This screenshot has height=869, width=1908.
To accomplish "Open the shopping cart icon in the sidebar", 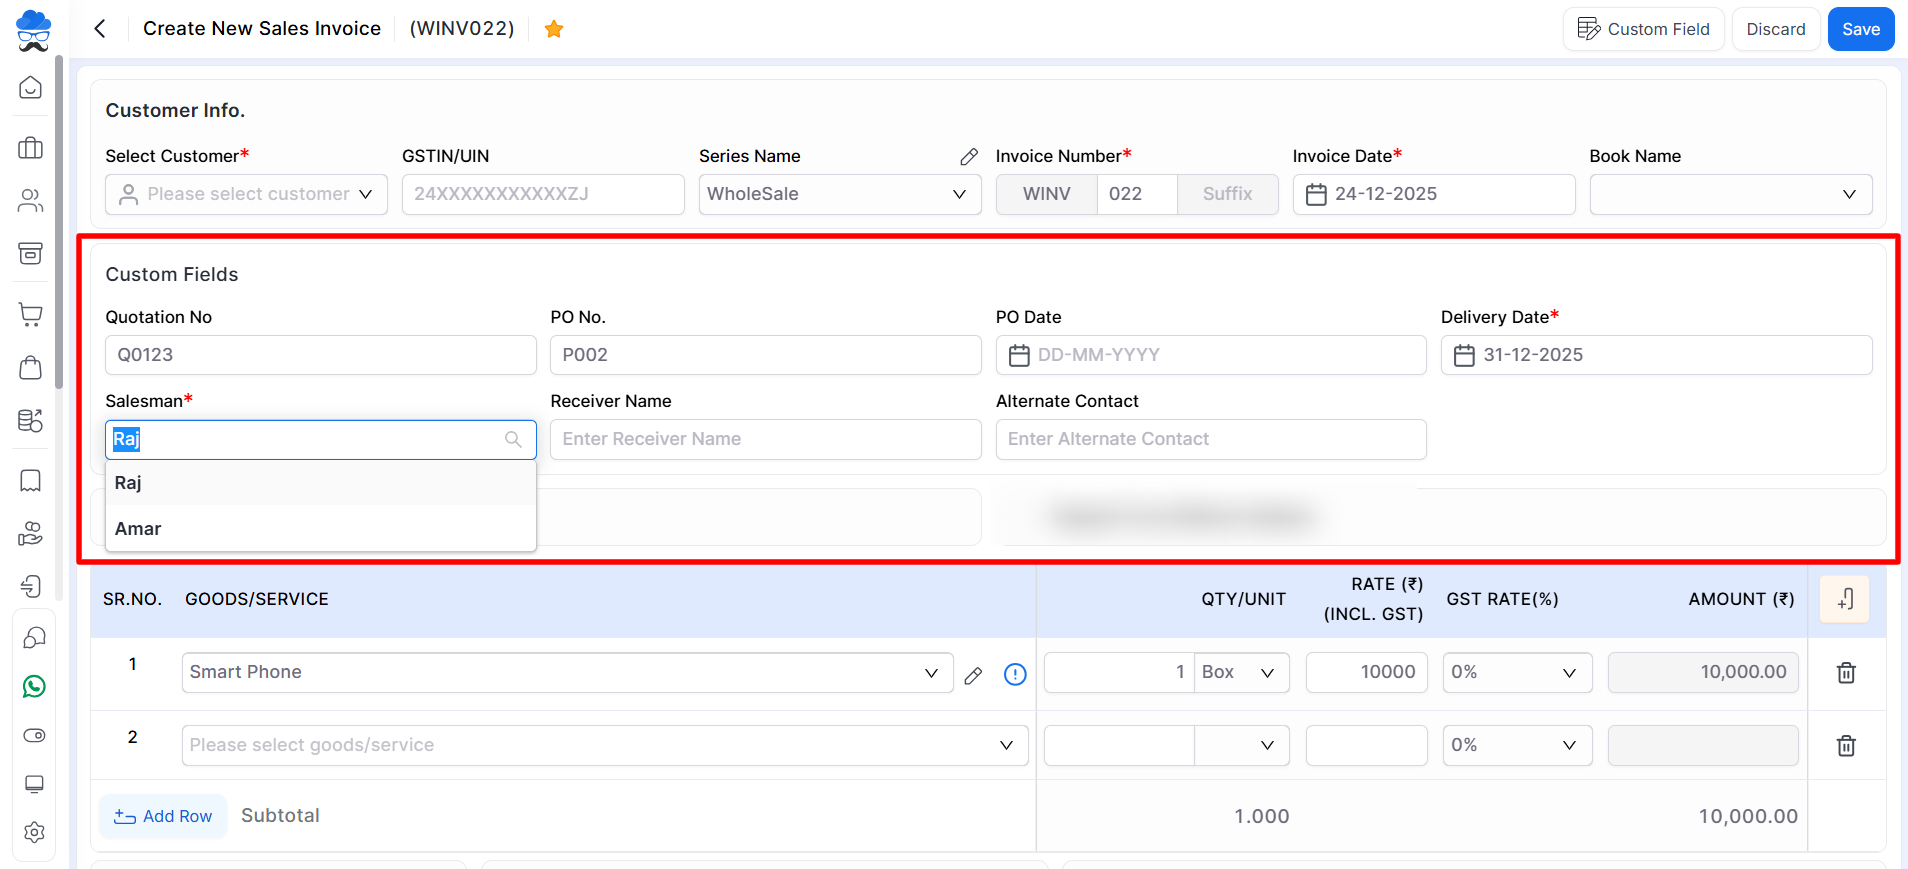I will tap(31, 315).
